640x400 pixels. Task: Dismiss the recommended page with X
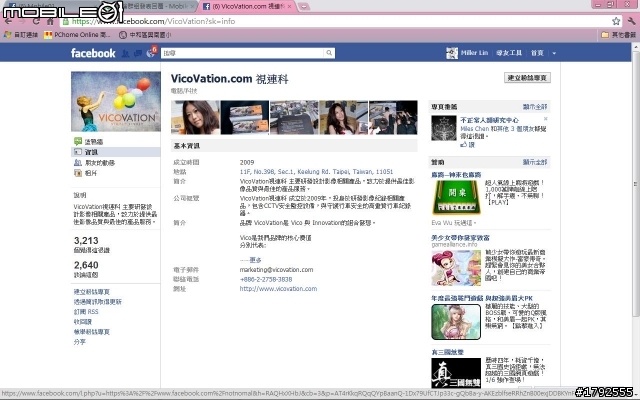(x=546, y=119)
